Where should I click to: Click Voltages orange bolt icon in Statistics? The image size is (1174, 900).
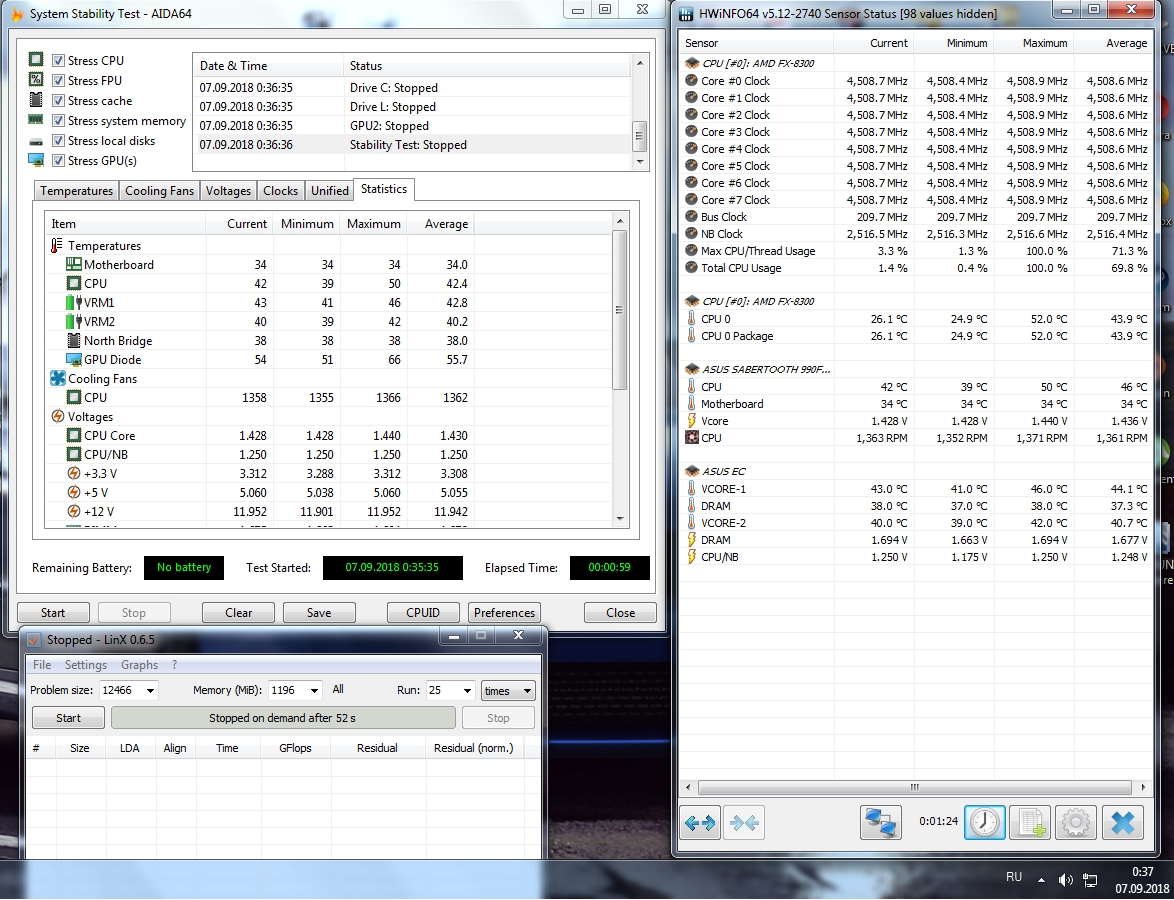click(x=58, y=416)
